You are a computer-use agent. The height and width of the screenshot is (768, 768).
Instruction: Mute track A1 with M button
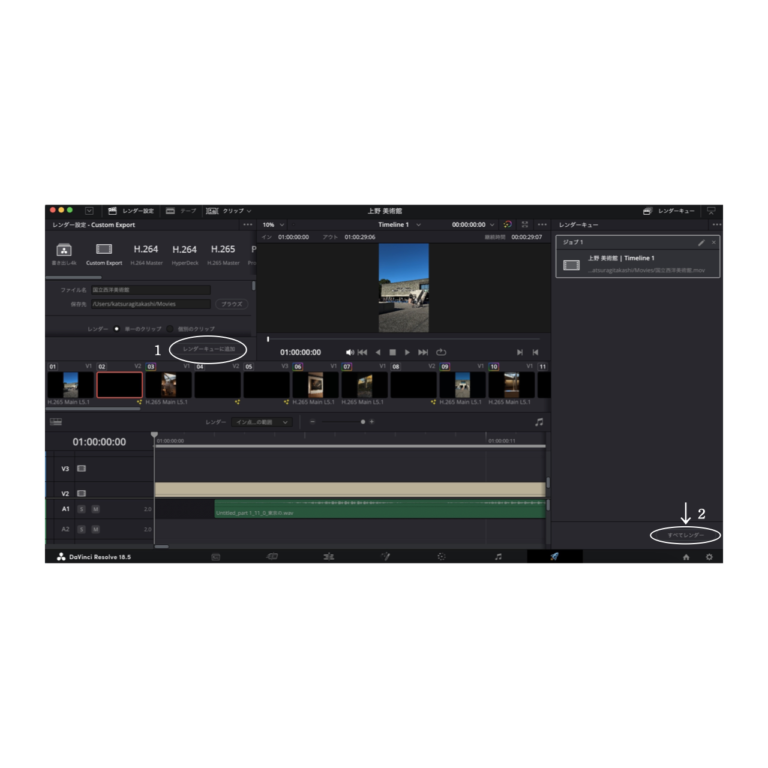point(96,509)
